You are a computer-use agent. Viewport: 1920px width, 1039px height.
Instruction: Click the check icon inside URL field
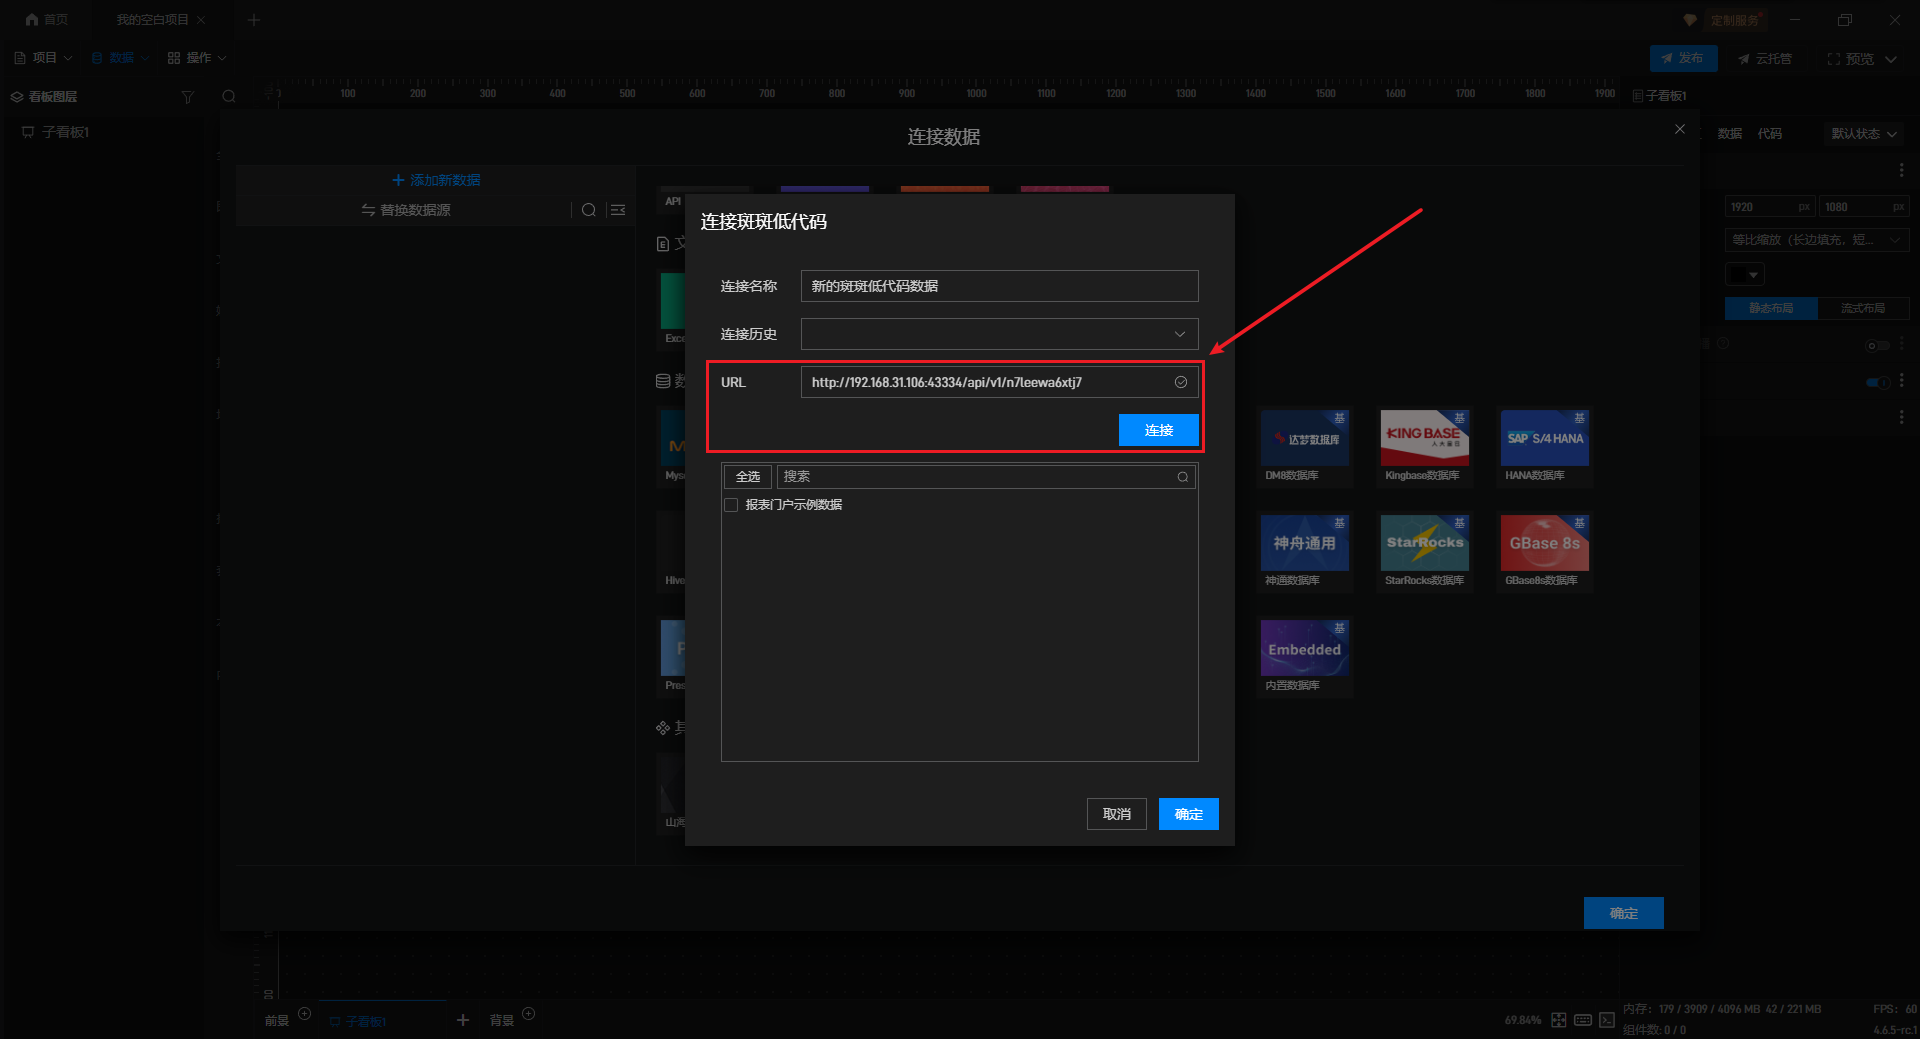coord(1180,382)
